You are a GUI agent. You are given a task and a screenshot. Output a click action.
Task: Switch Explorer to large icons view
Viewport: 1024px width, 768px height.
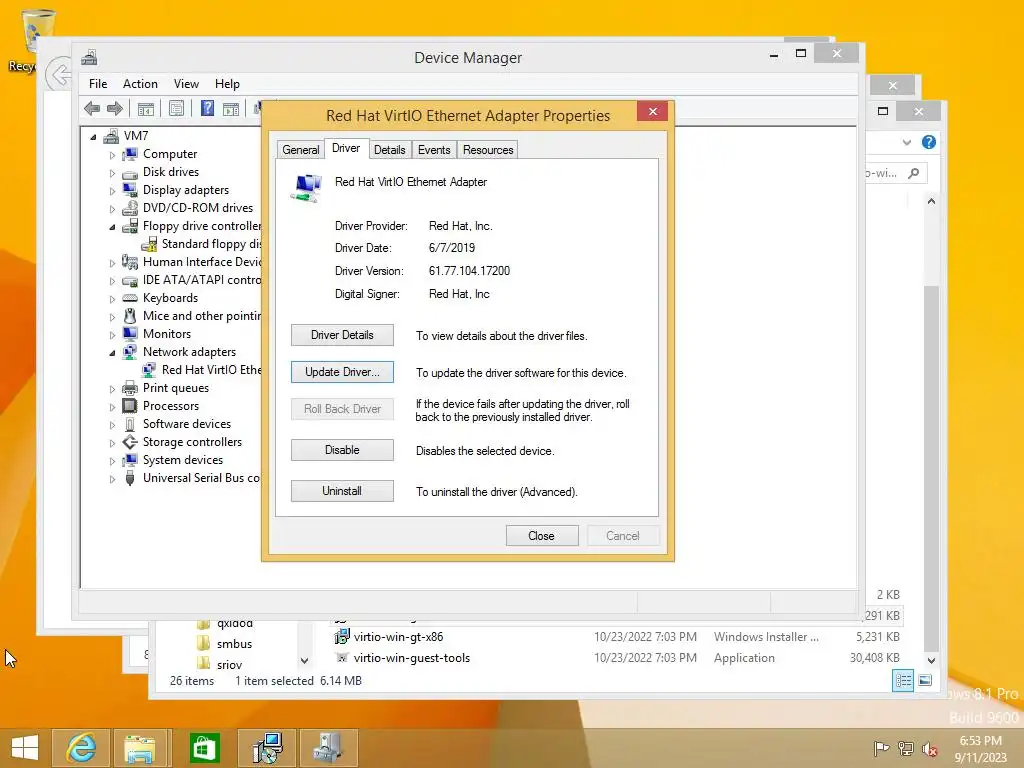[925, 681]
